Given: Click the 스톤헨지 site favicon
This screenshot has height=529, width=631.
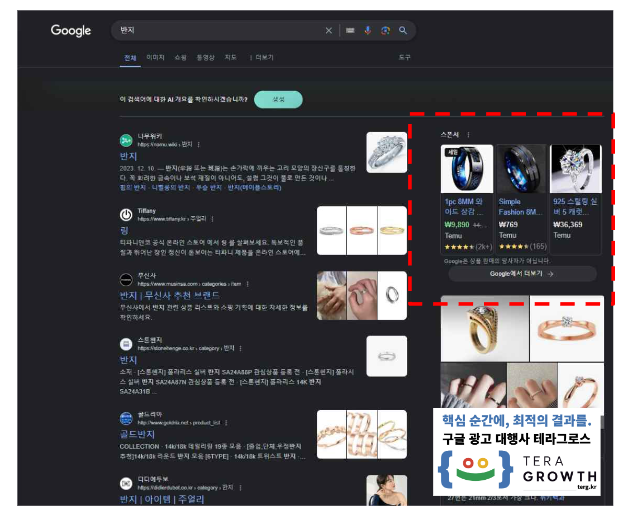Looking at the screenshot, I should [126, 344].
